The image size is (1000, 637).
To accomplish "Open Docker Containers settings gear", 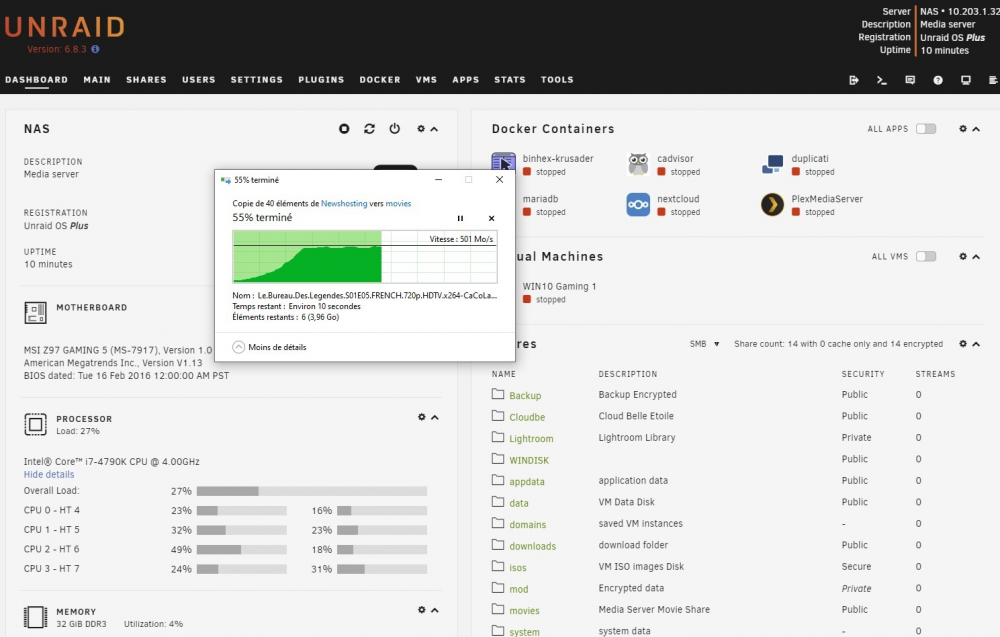I will click(x=963, y=129).
